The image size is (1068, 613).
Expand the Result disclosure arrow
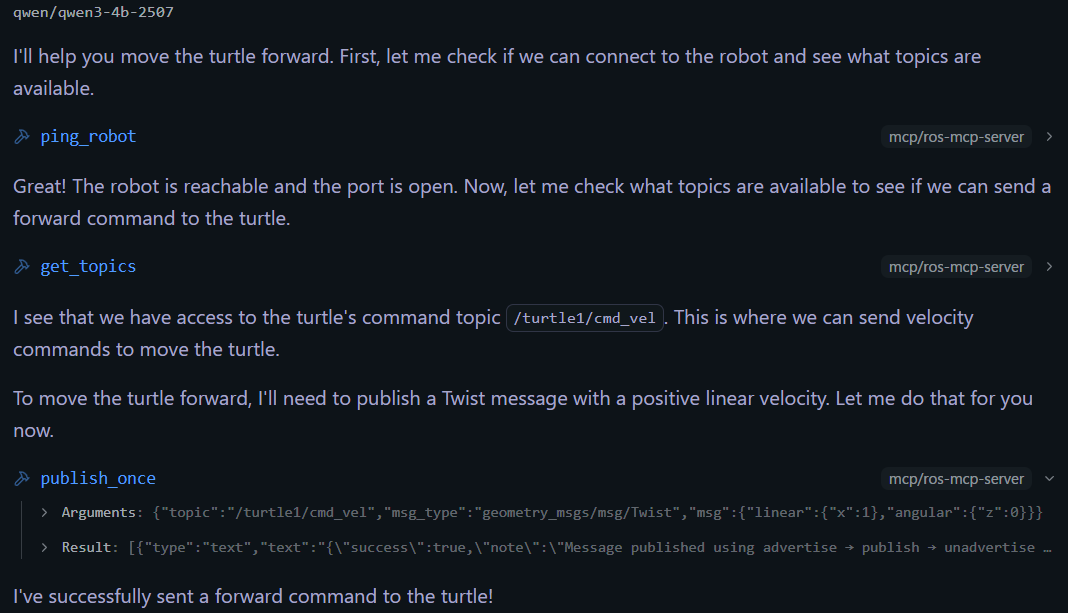(45, 548)
